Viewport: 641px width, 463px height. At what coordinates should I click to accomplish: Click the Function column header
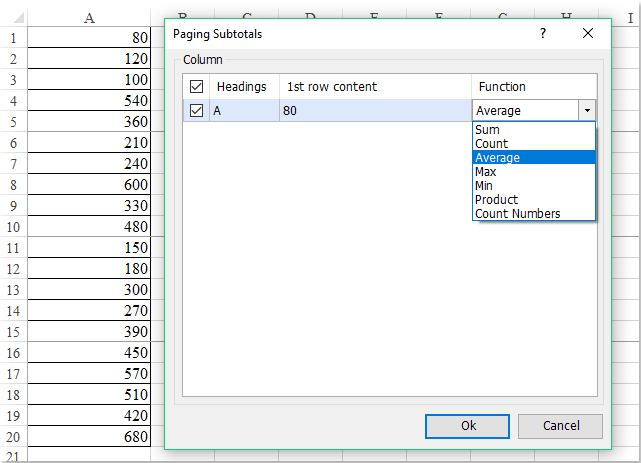click(502, 87)
